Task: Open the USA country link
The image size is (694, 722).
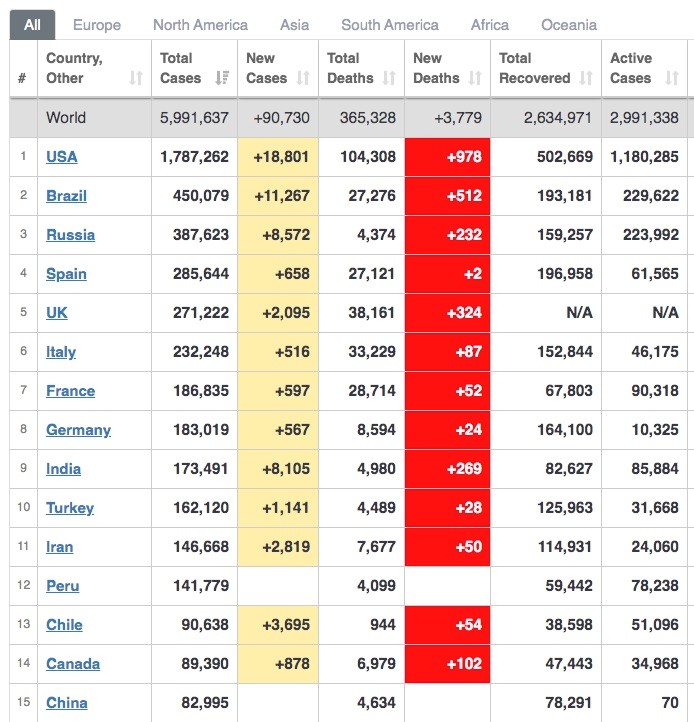Action: tap(61, 157)
